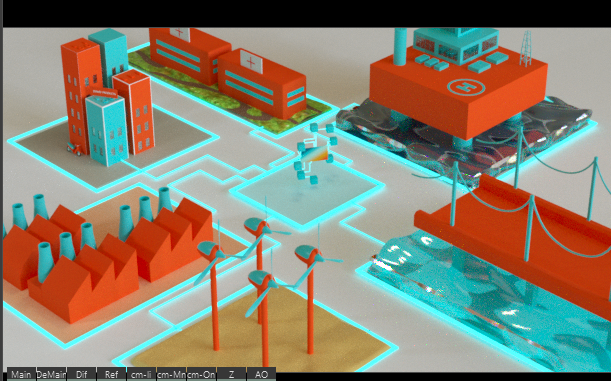Viewport: 611px width, 381px height.
Task: View the cm-li pass tab
Action: pyautogui.click(x=141, y=374)
